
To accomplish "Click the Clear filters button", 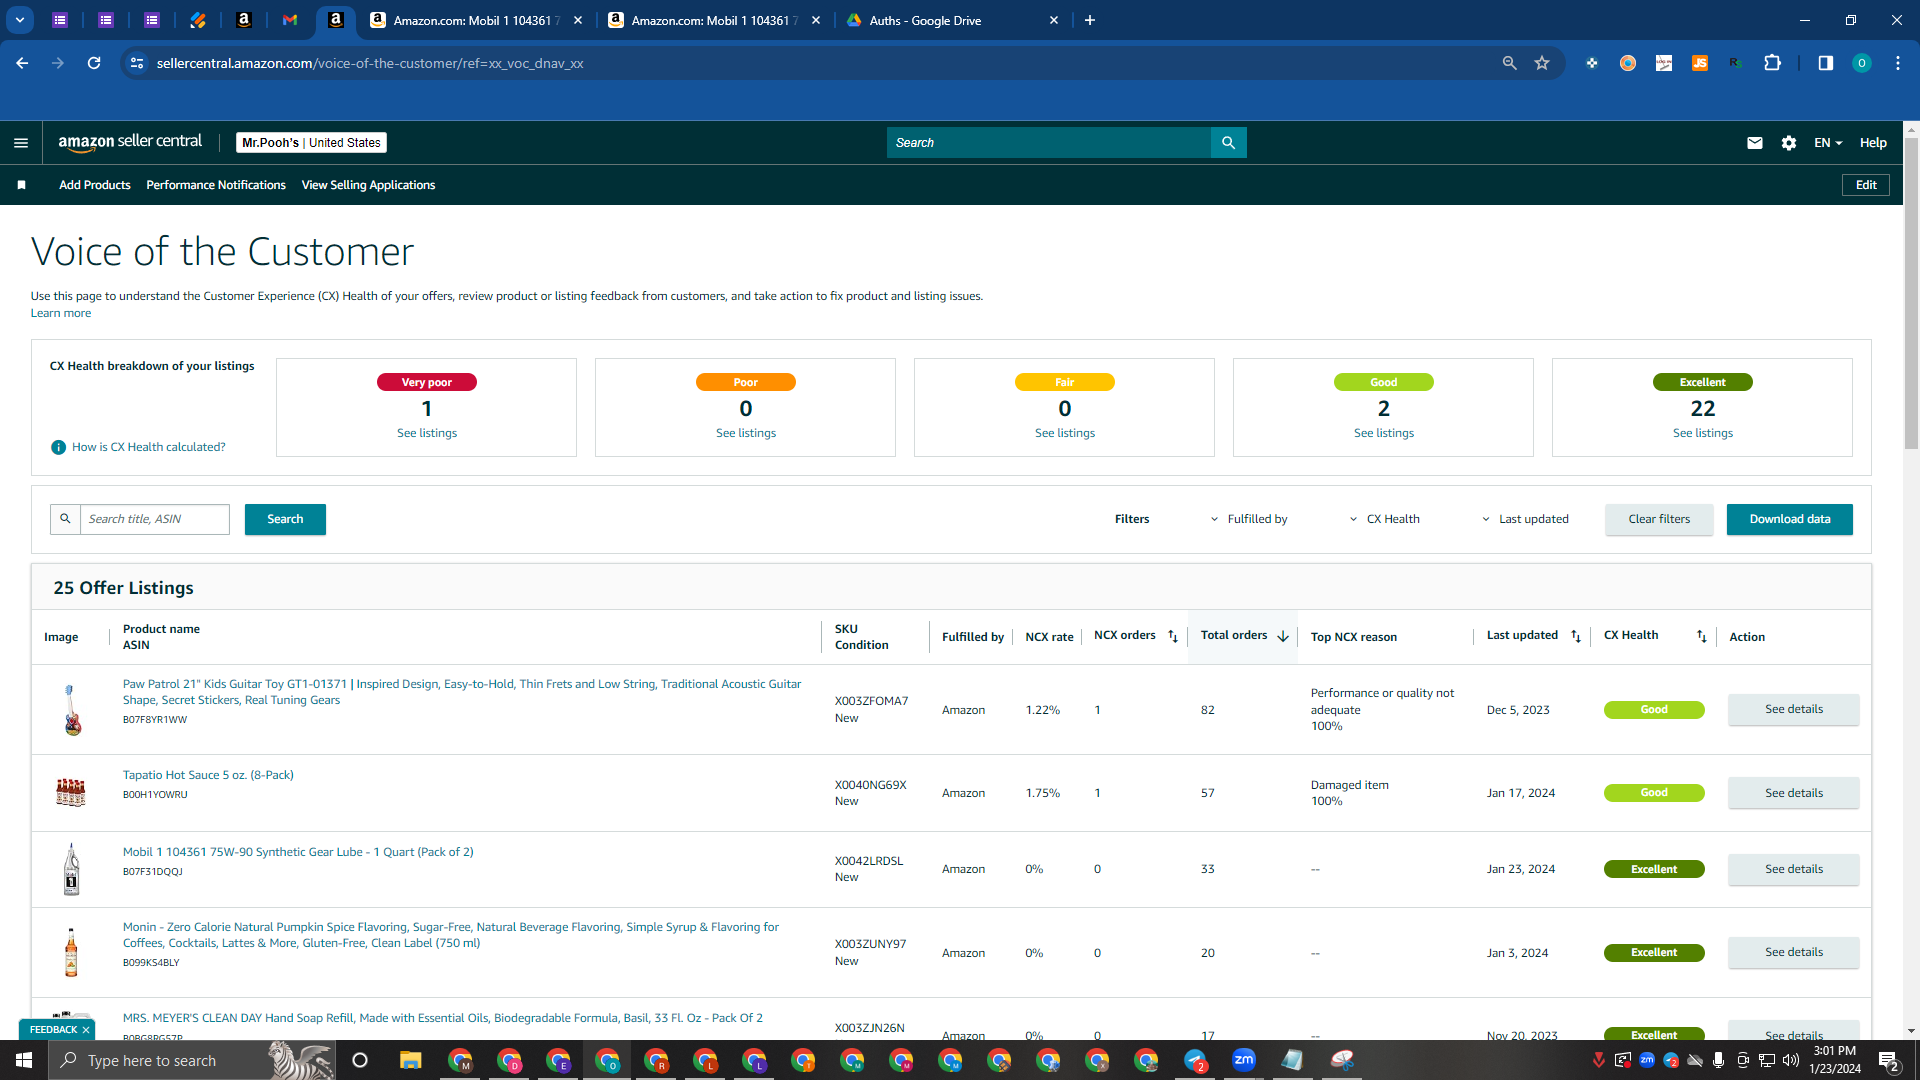I will (x=1659, y=519).
